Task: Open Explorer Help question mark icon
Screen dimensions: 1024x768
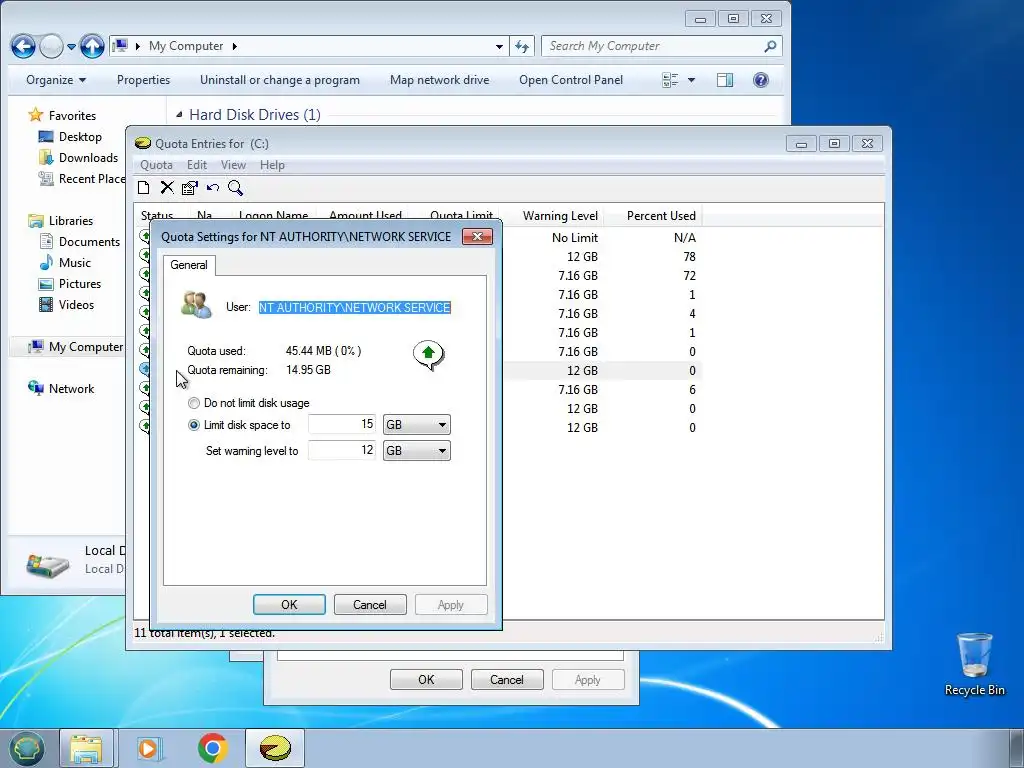Action: pyautogui.click(x=761, y=80)
